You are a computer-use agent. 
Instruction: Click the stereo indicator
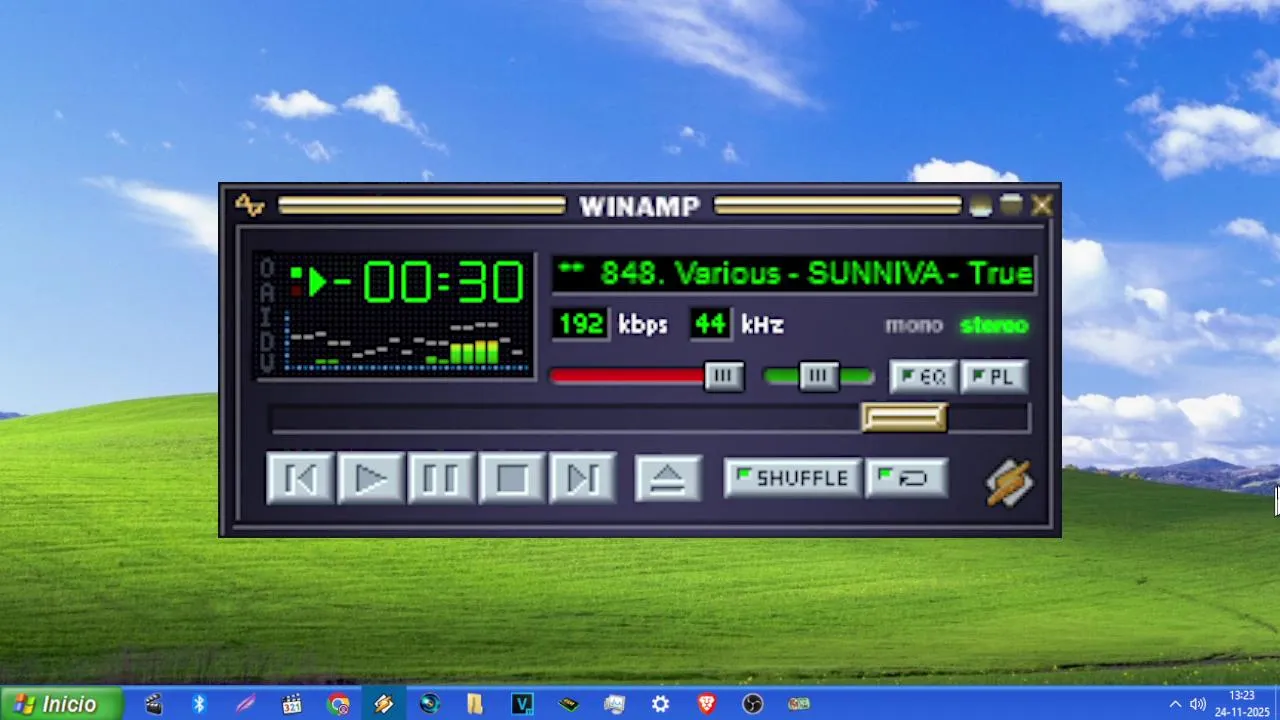point(994,325)
